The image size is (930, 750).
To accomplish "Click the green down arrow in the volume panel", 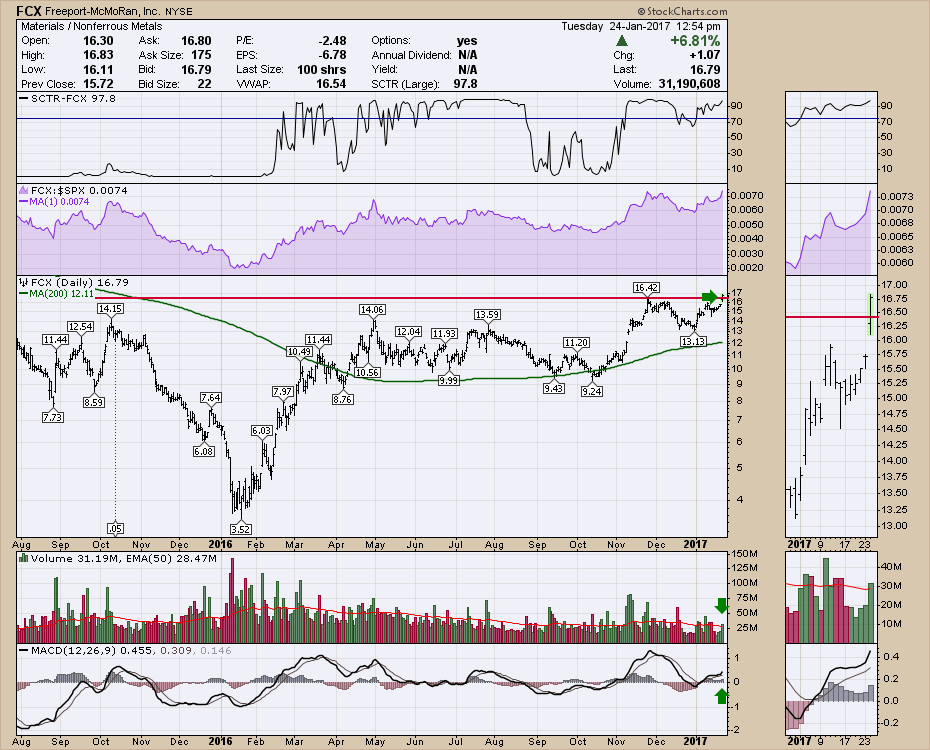I will 721,606.
